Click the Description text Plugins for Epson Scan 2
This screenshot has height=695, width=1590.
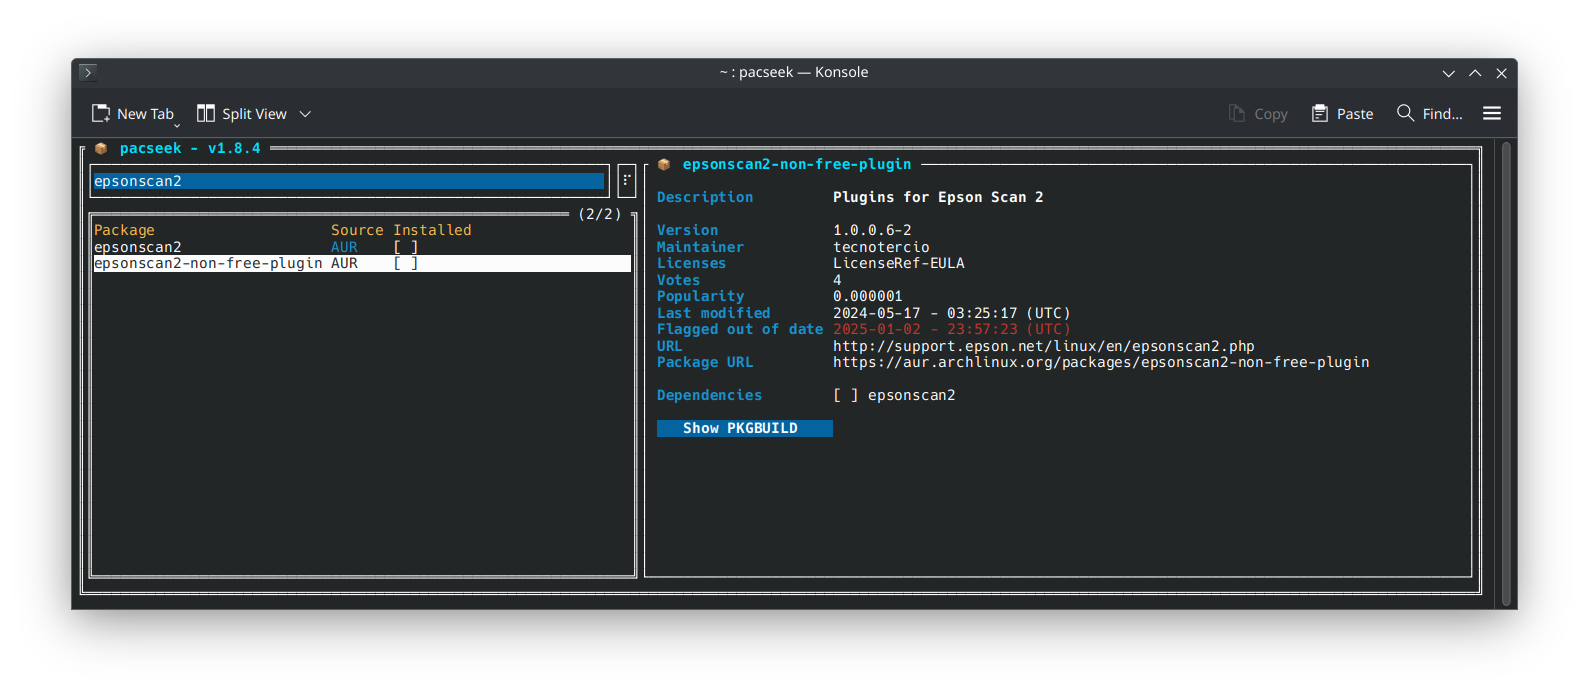[x=938, y=197]
